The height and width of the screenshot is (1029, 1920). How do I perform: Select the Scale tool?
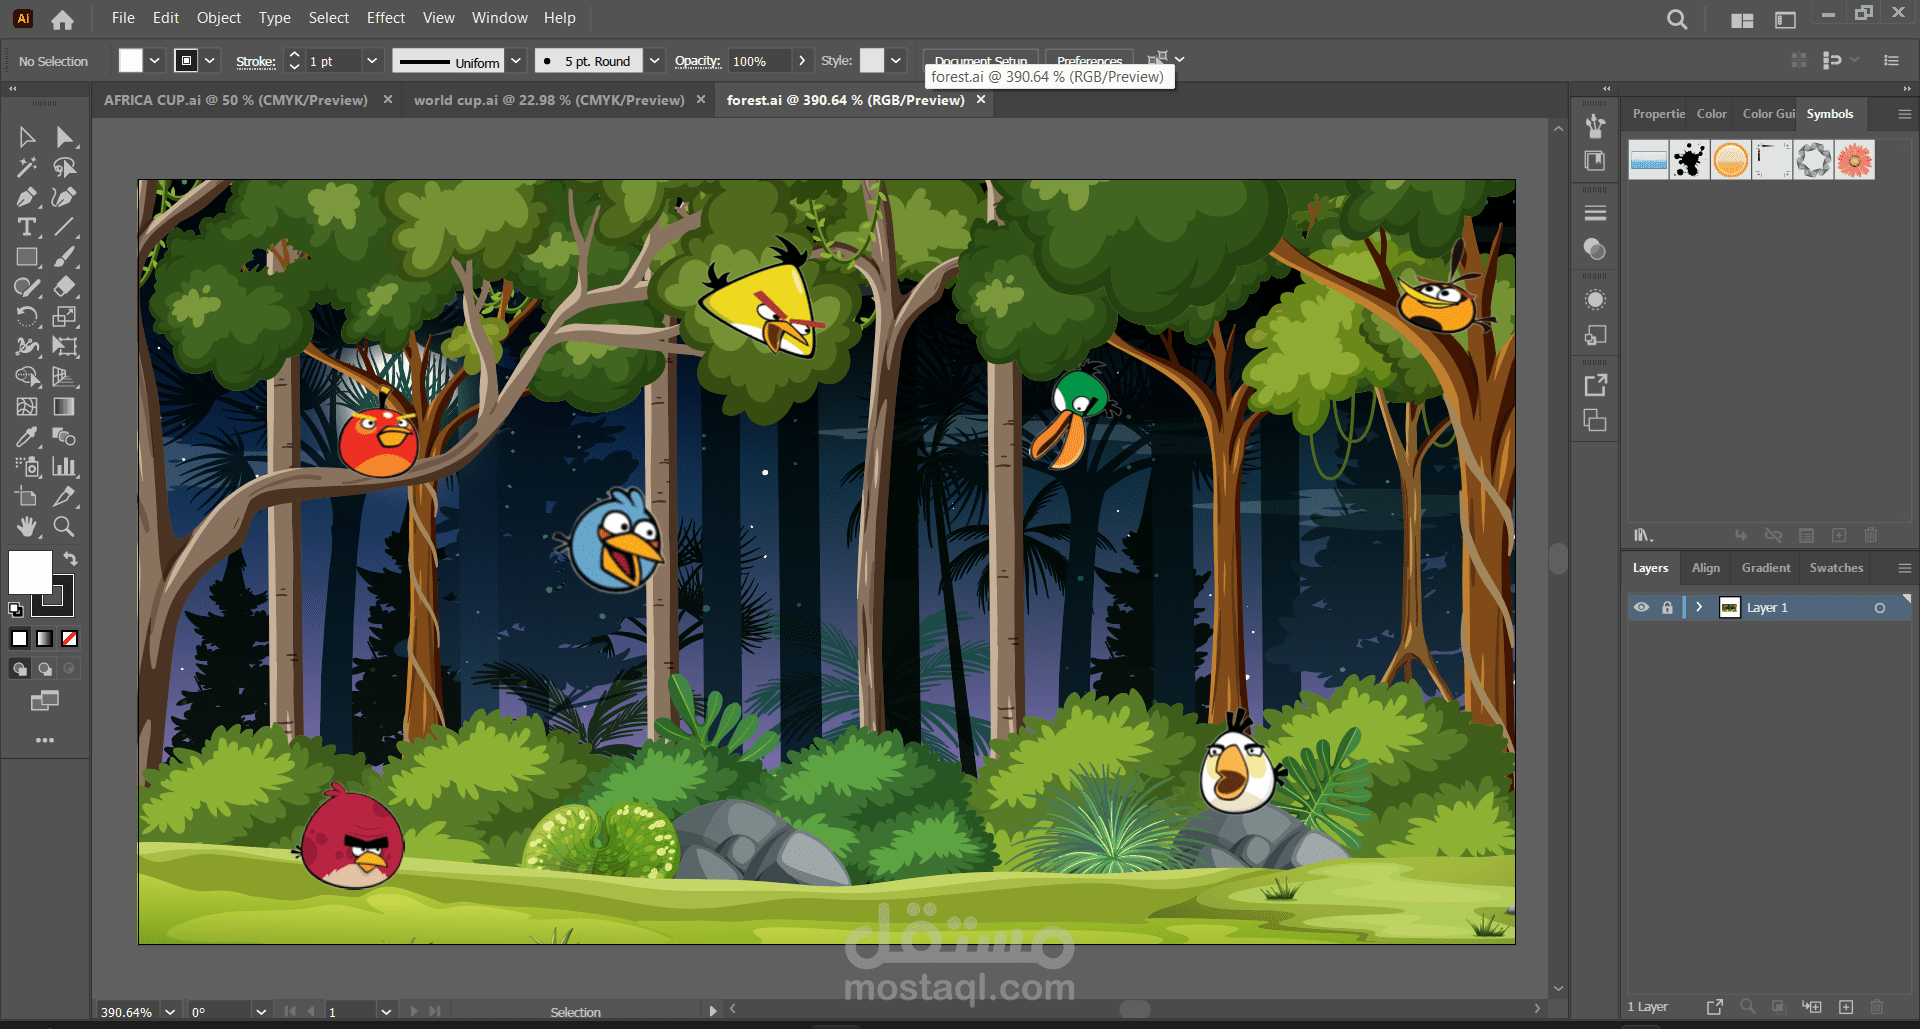coord(65,317)
